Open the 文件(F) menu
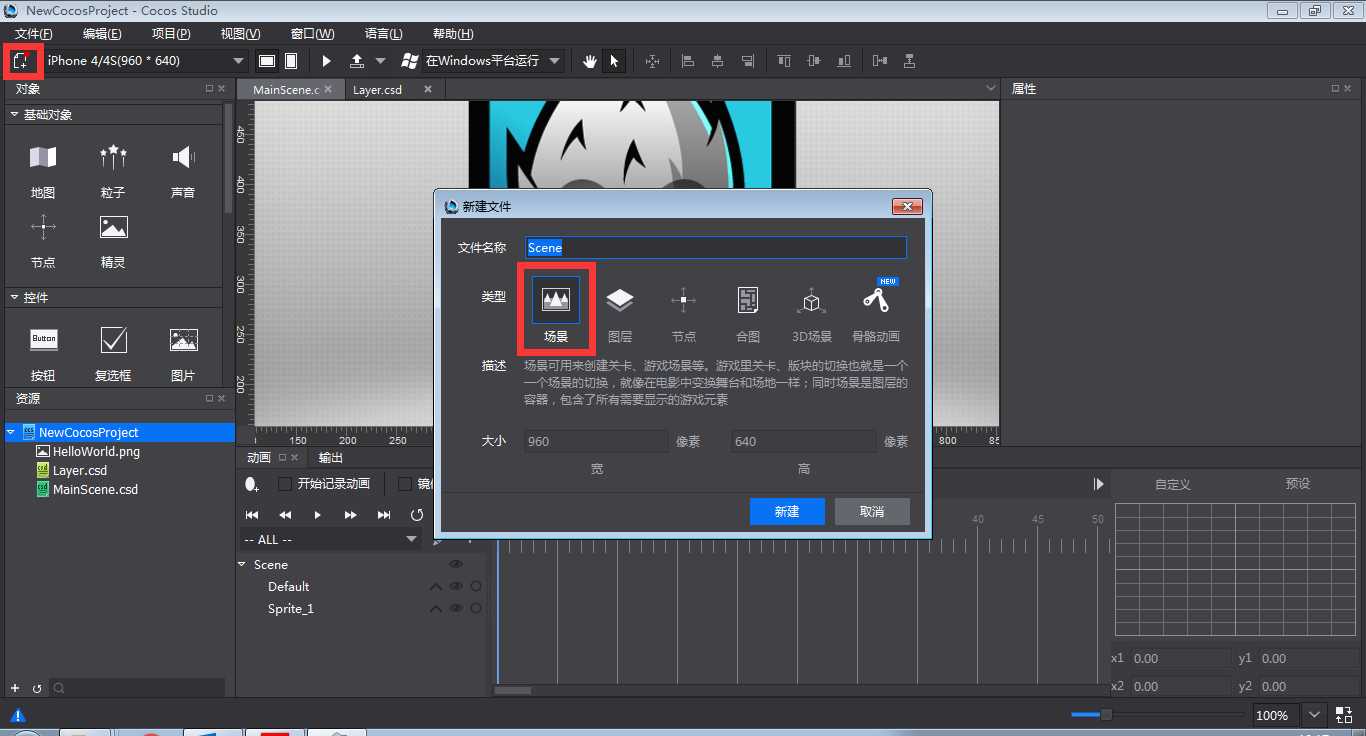1366x736 pixels. pyautogui.click(x=33, y=34)
